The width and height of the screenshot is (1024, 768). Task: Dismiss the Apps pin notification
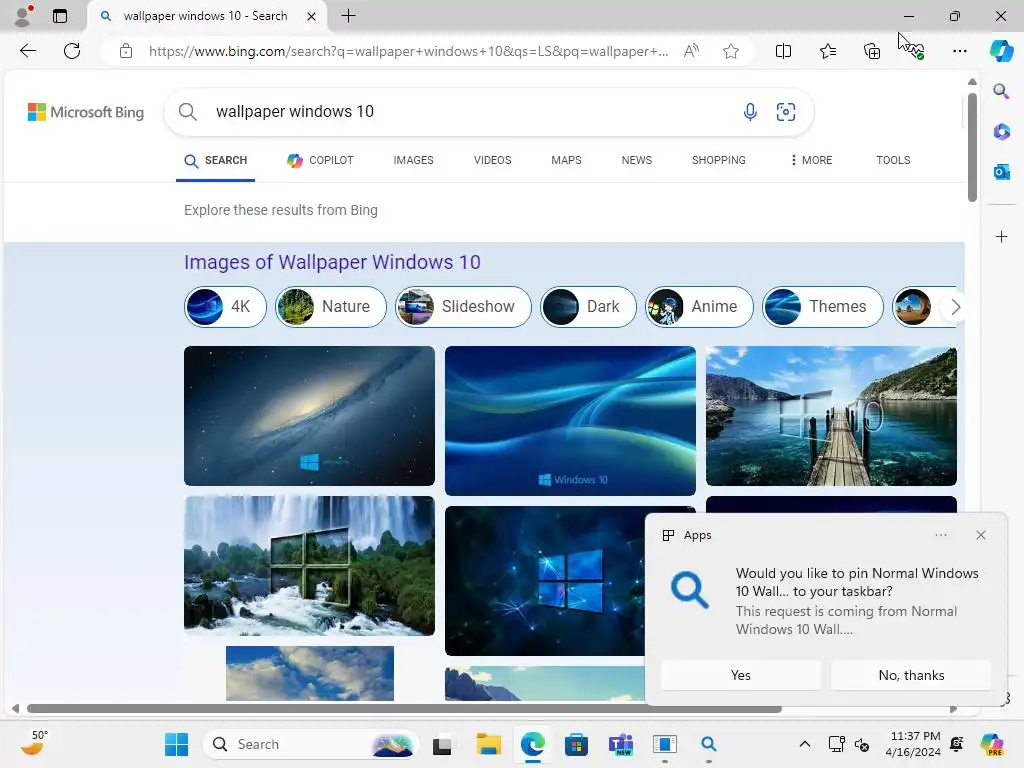tap(980, 535)
